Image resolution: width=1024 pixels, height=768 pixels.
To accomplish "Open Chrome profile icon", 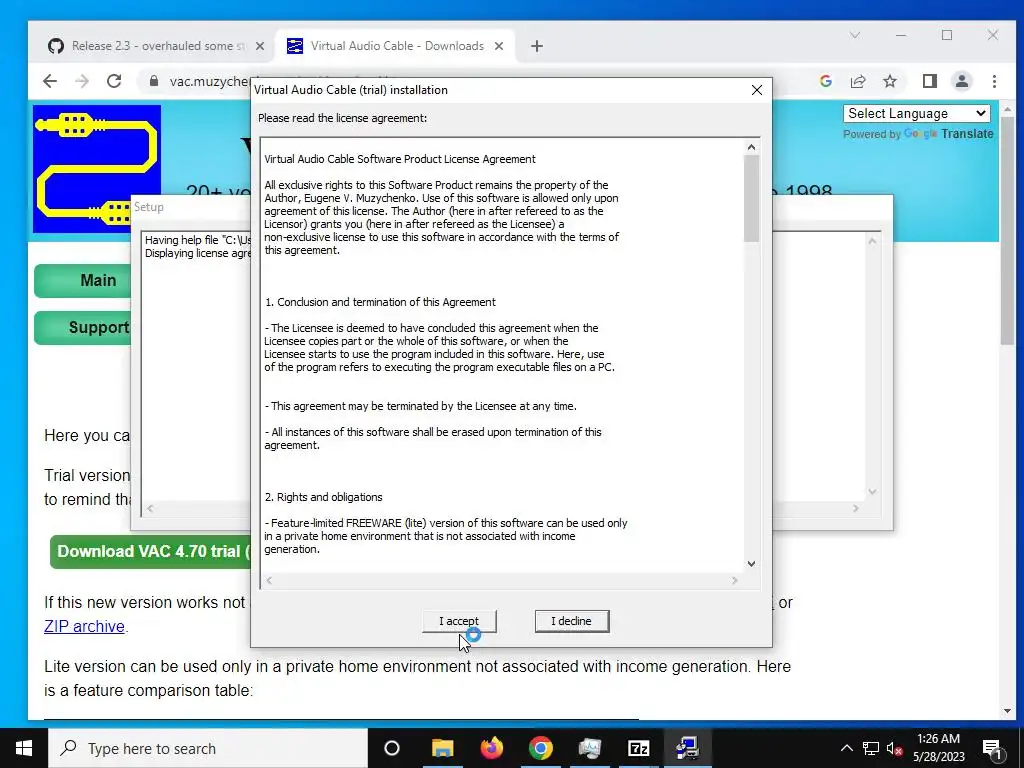I will [x=961, y=81].
